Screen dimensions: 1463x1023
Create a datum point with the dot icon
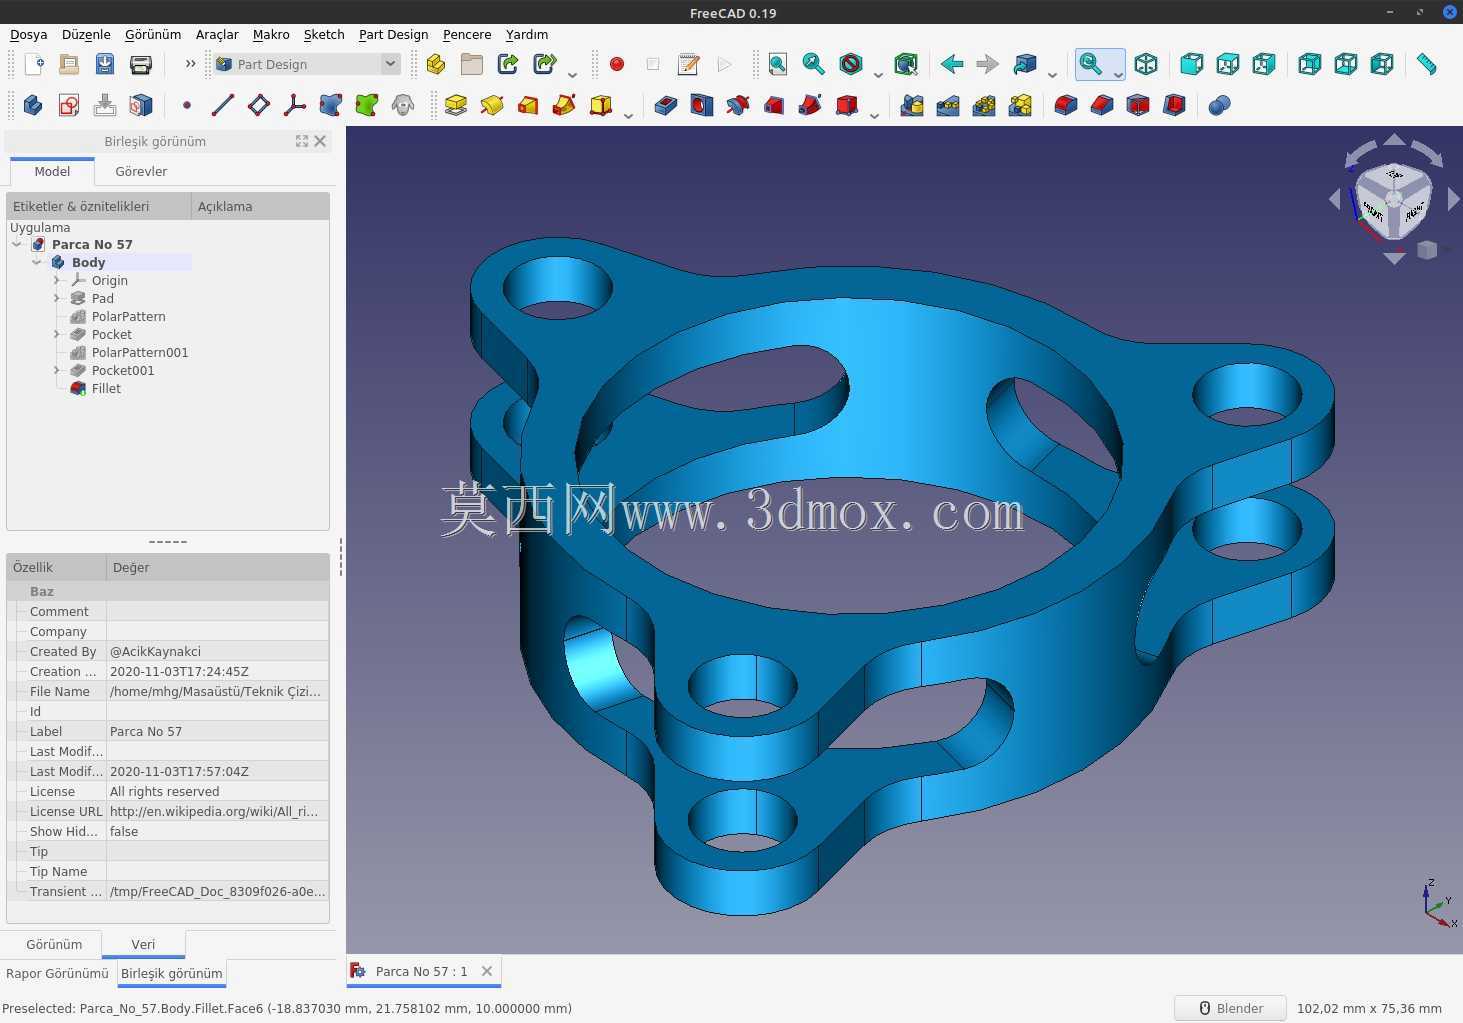(x=187, y=105)
